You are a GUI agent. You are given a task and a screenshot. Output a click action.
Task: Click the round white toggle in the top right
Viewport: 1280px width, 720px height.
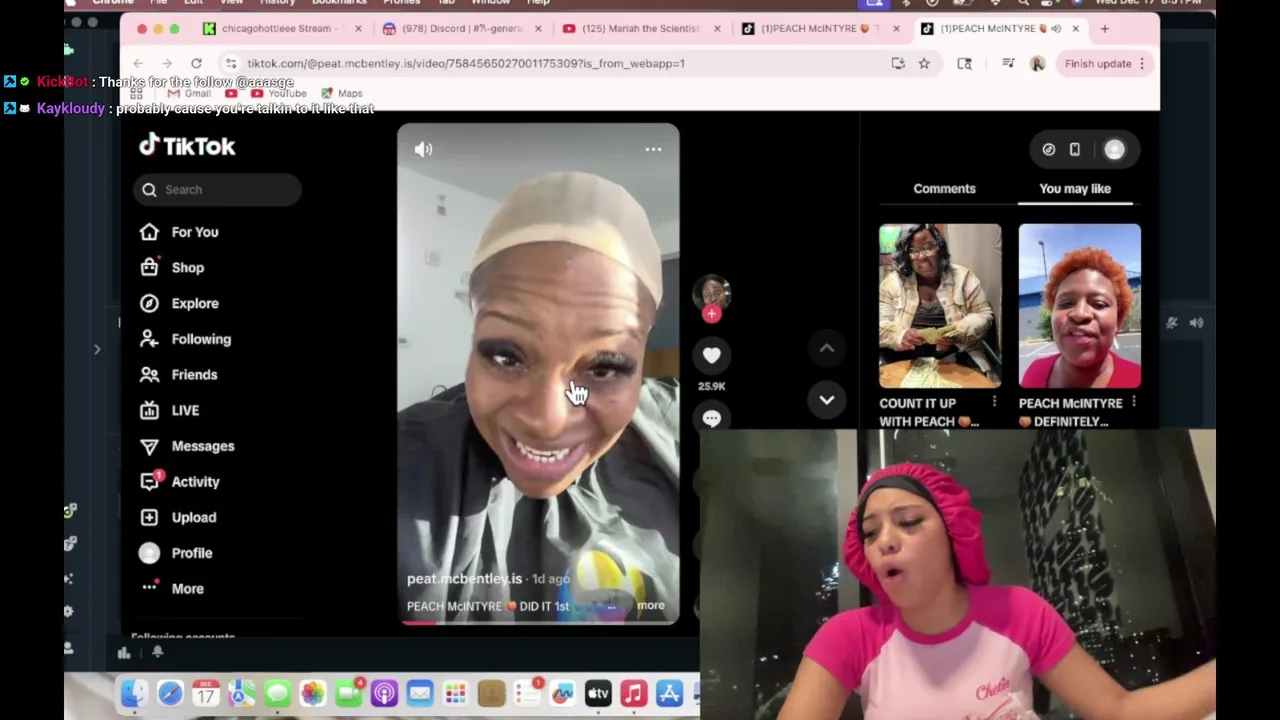coord(1114,150)
